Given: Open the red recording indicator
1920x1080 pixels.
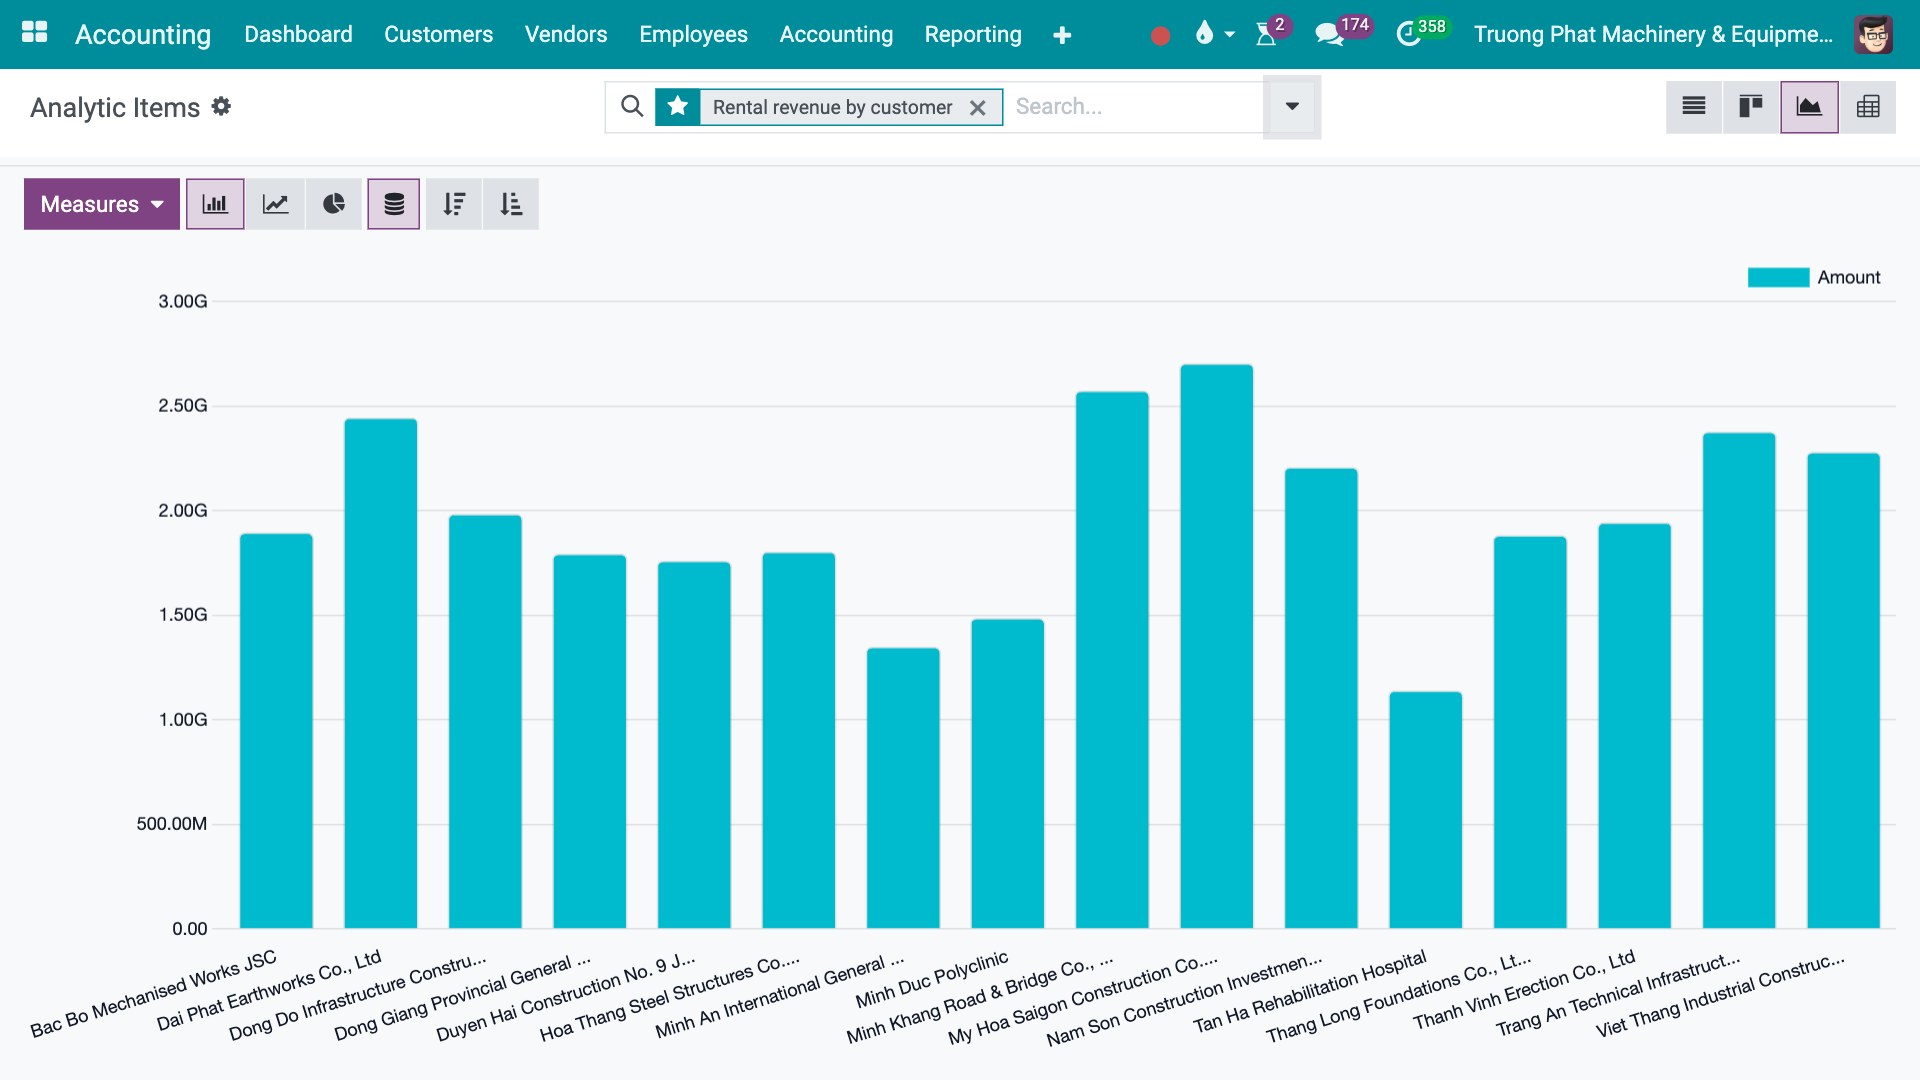Looking at the screenshot, I should pos(1160,36).
